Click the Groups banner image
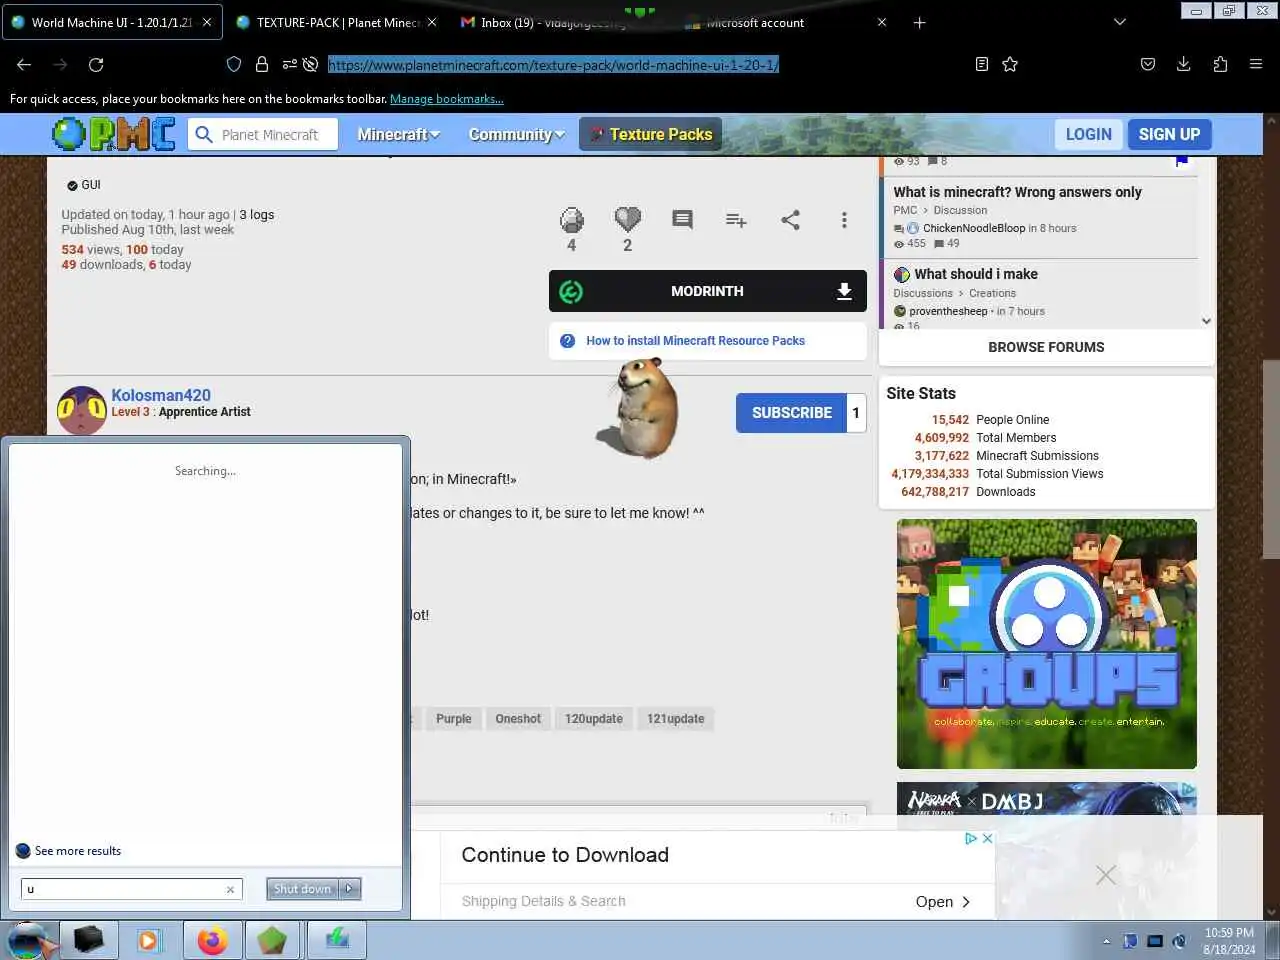Image resolution: width=1280 pixels, height=960 pixels. (x=1046, y=643)
